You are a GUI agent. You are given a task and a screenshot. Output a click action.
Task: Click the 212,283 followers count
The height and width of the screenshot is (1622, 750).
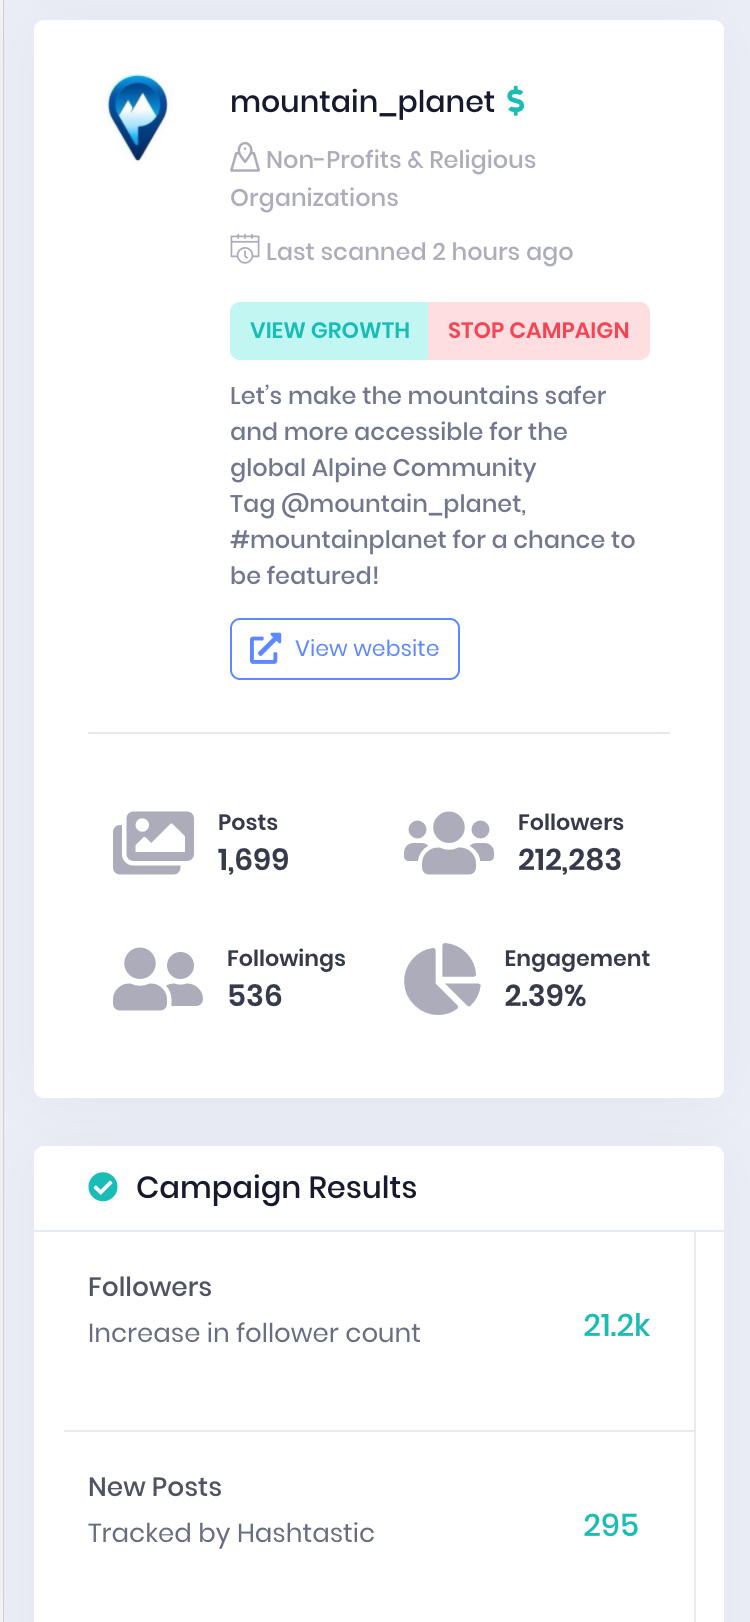click(569, 860)
